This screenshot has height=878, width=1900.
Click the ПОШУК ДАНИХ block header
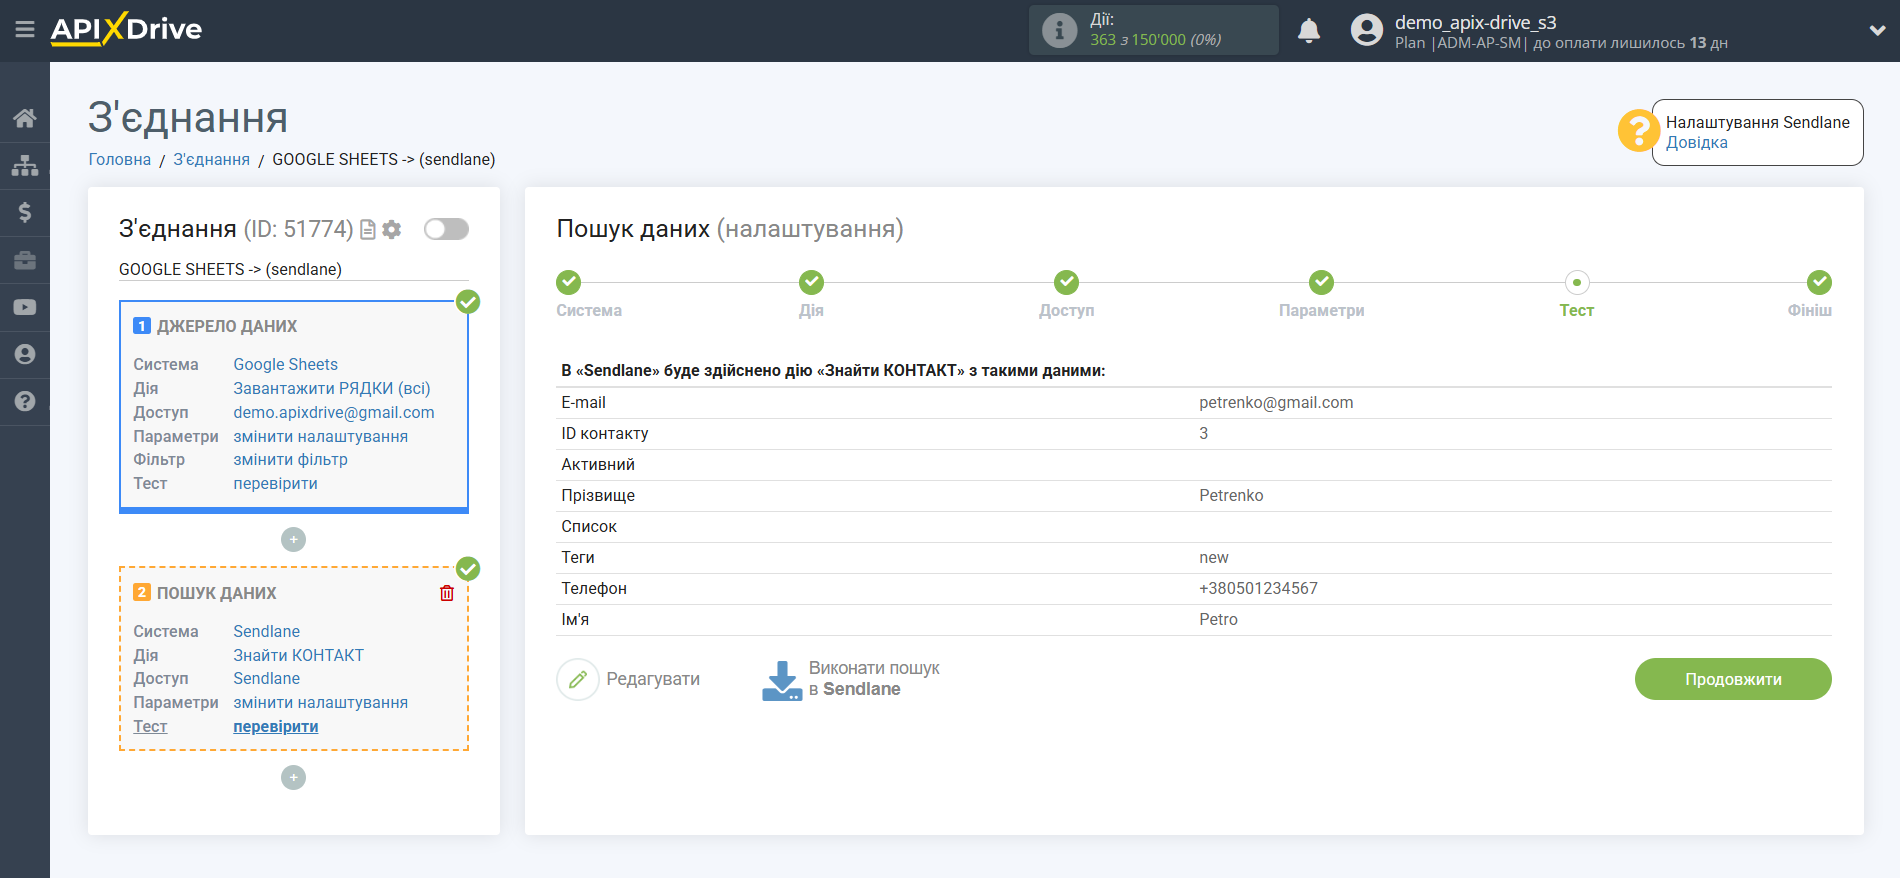pos(217,594)
